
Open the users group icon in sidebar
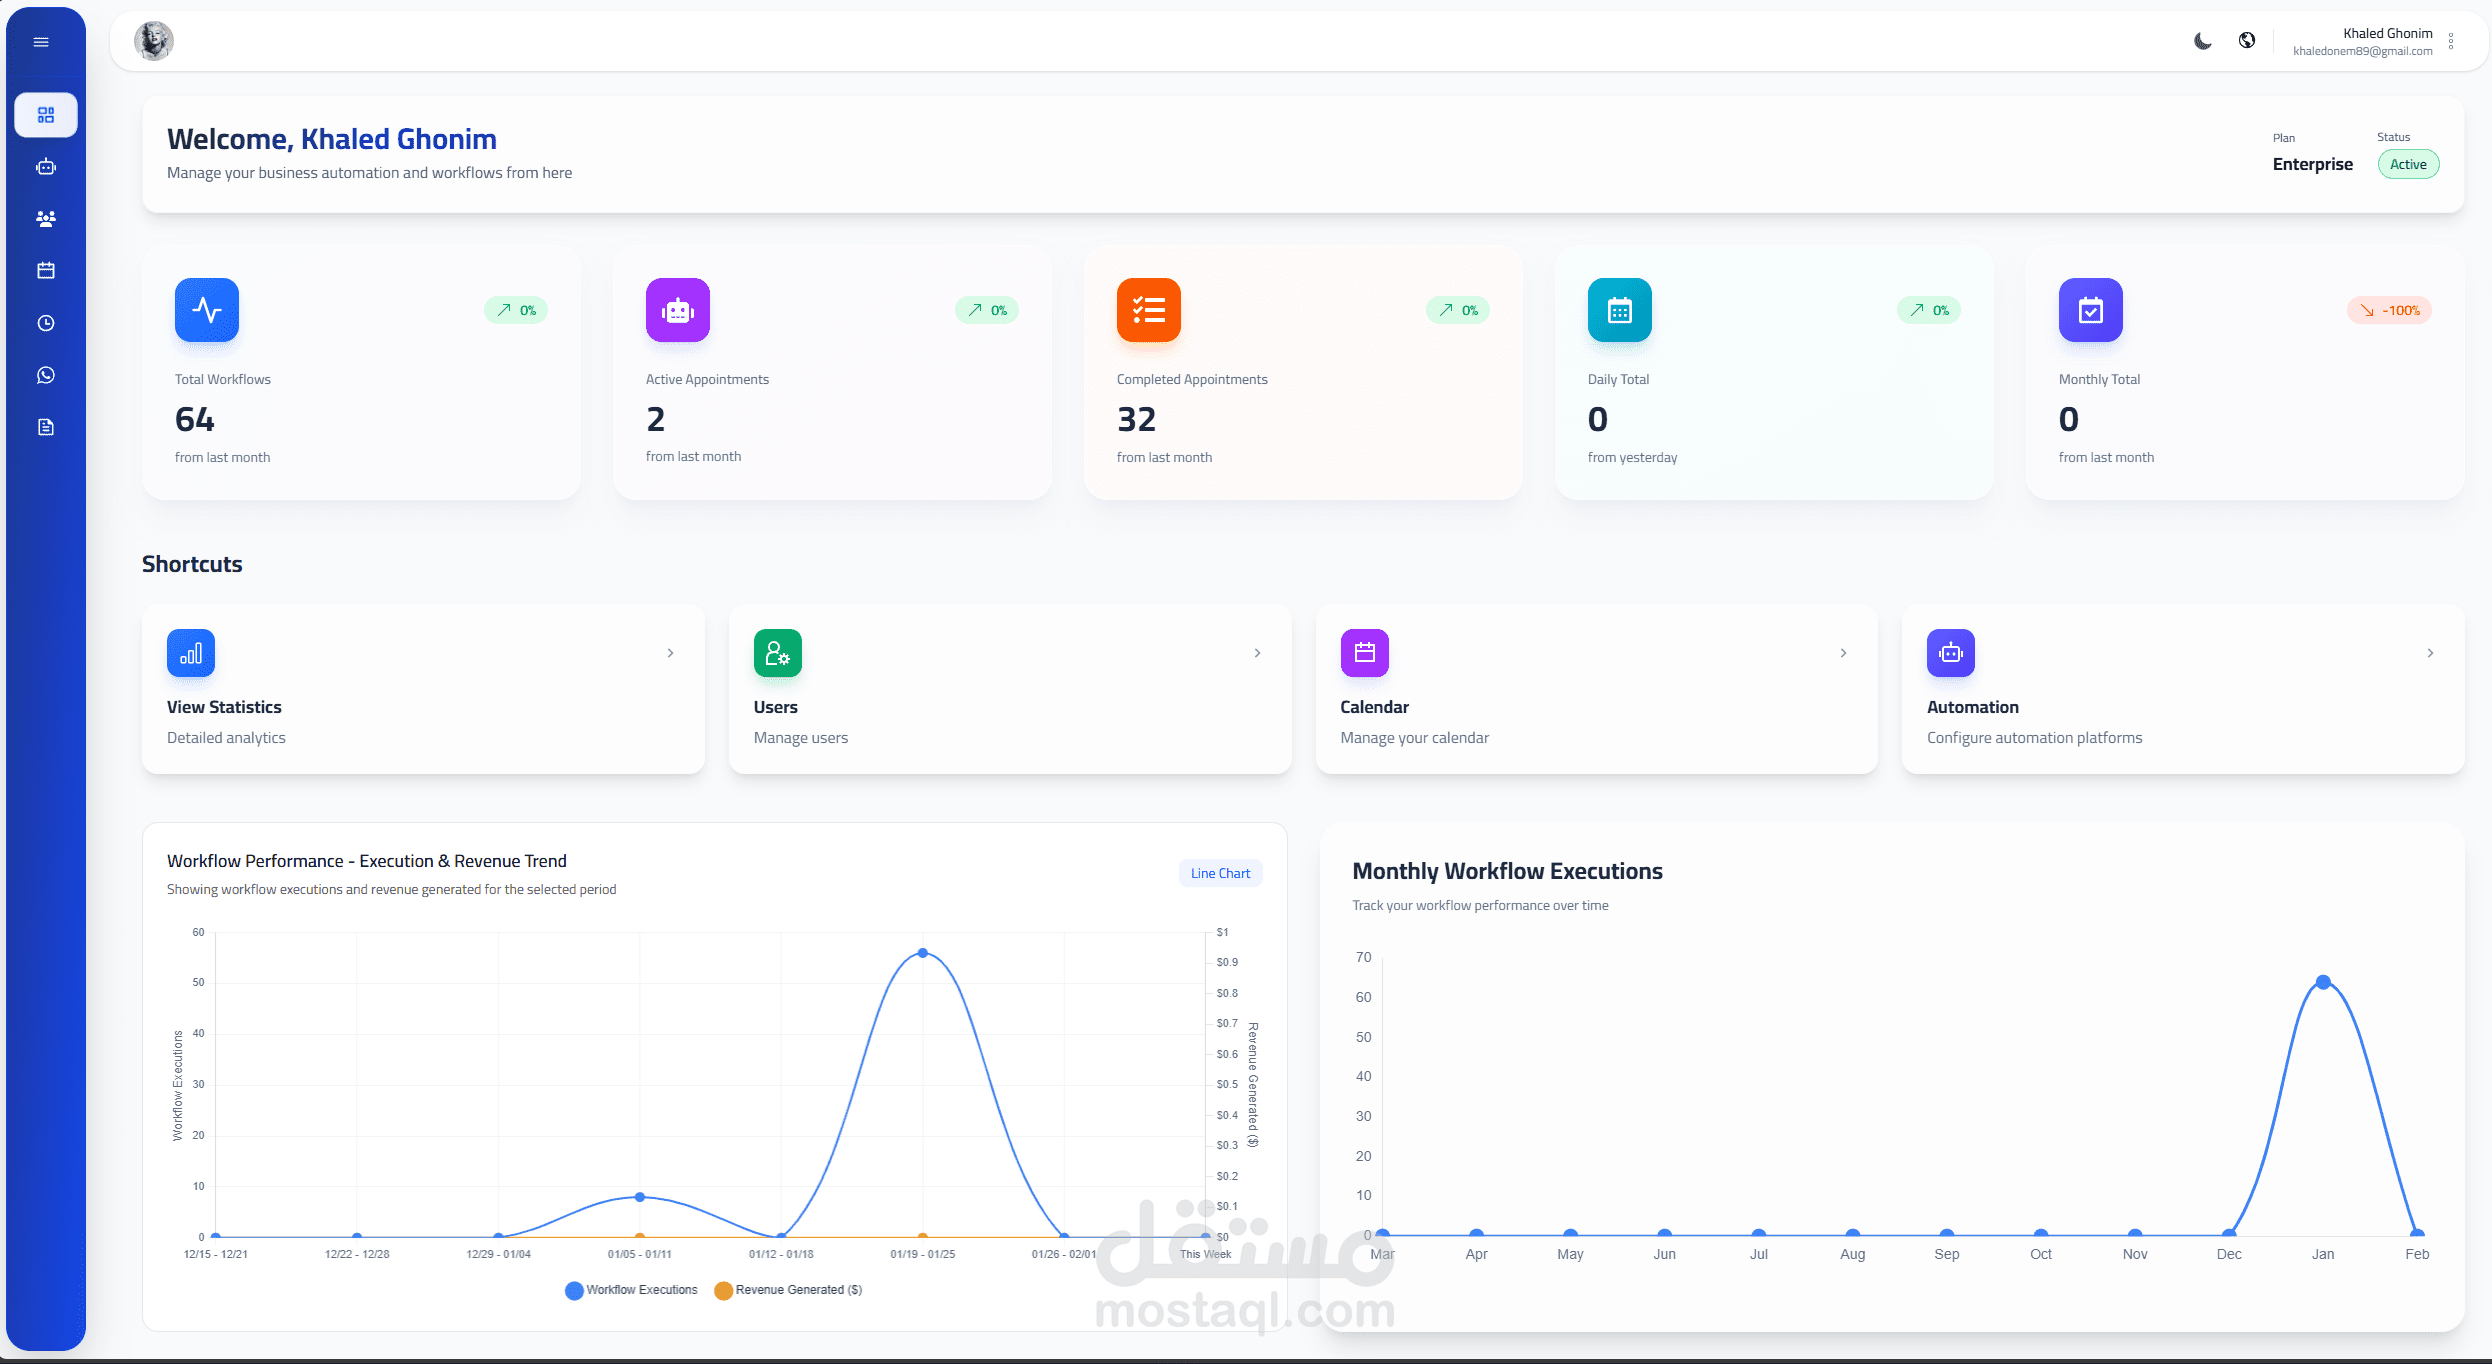tap(46, 219)
